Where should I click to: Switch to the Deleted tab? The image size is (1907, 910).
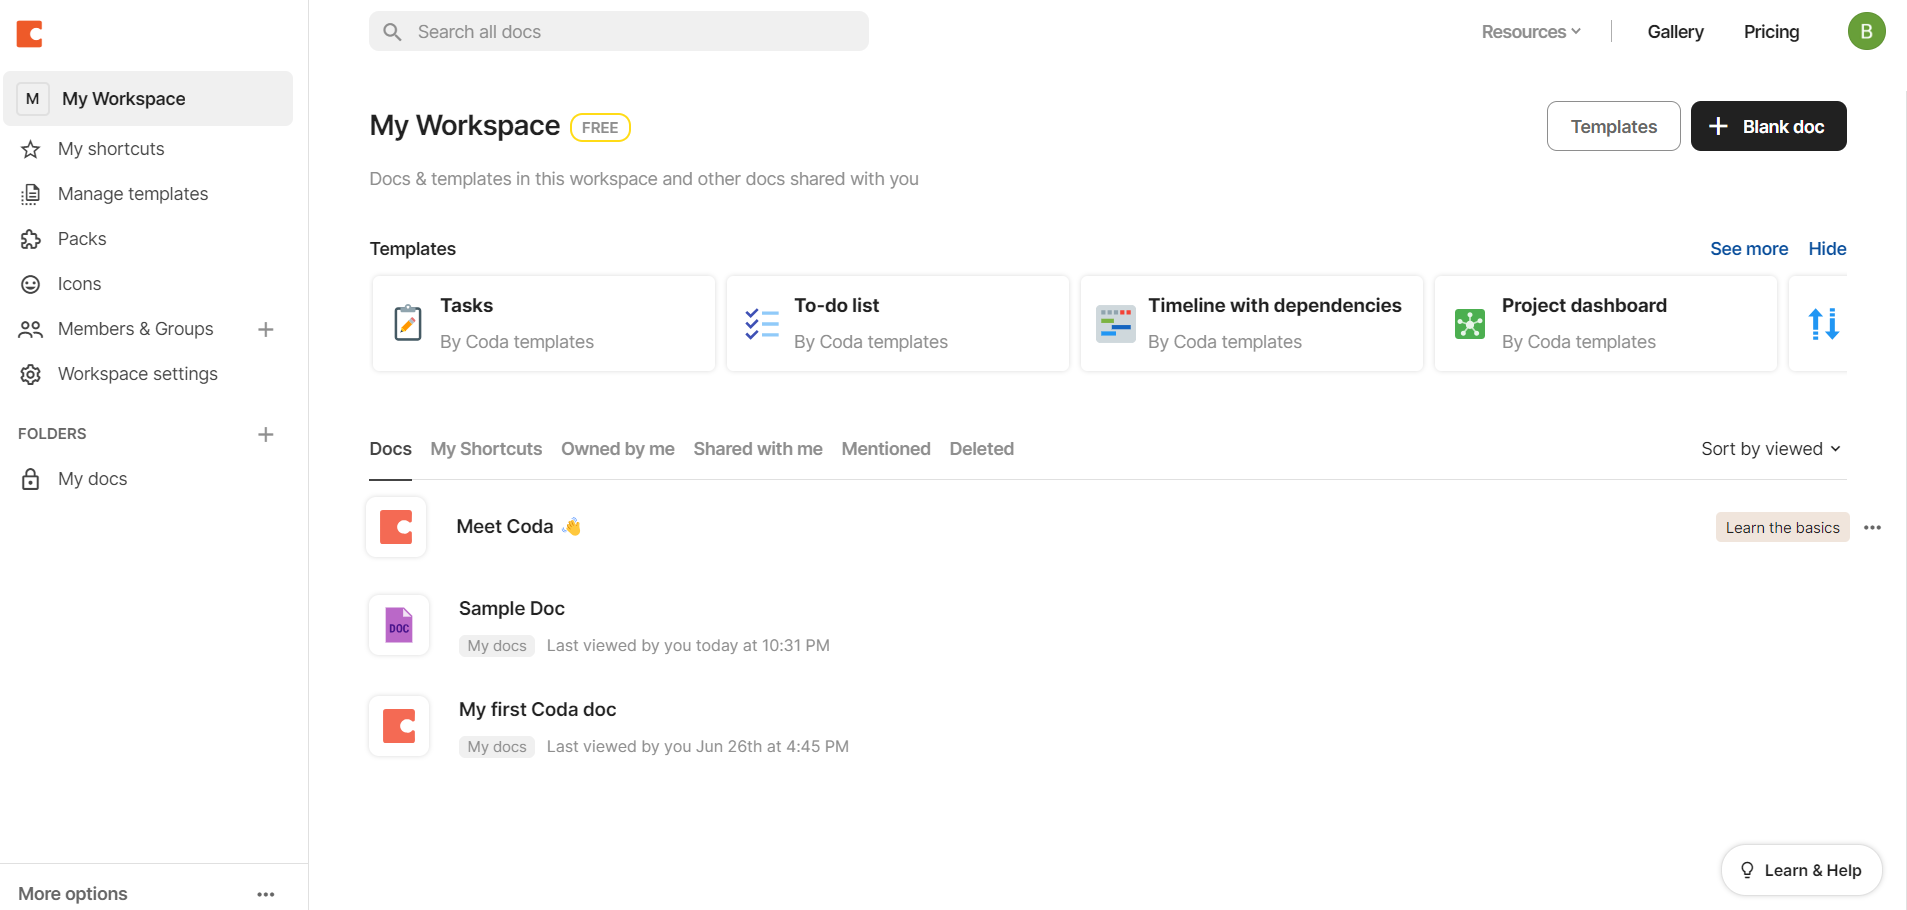(x=982, y=449)
